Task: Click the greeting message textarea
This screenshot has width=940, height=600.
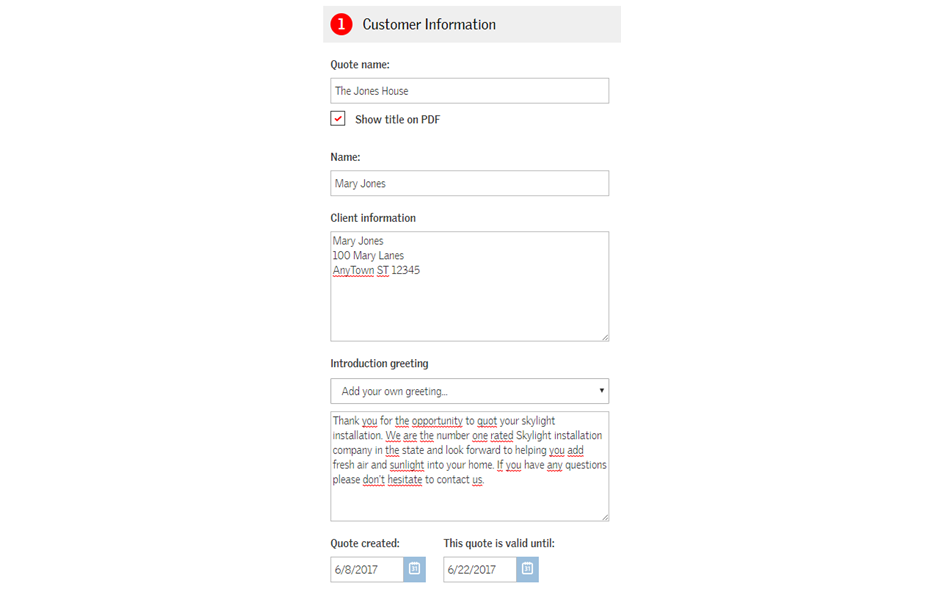Action: point(469,466)
